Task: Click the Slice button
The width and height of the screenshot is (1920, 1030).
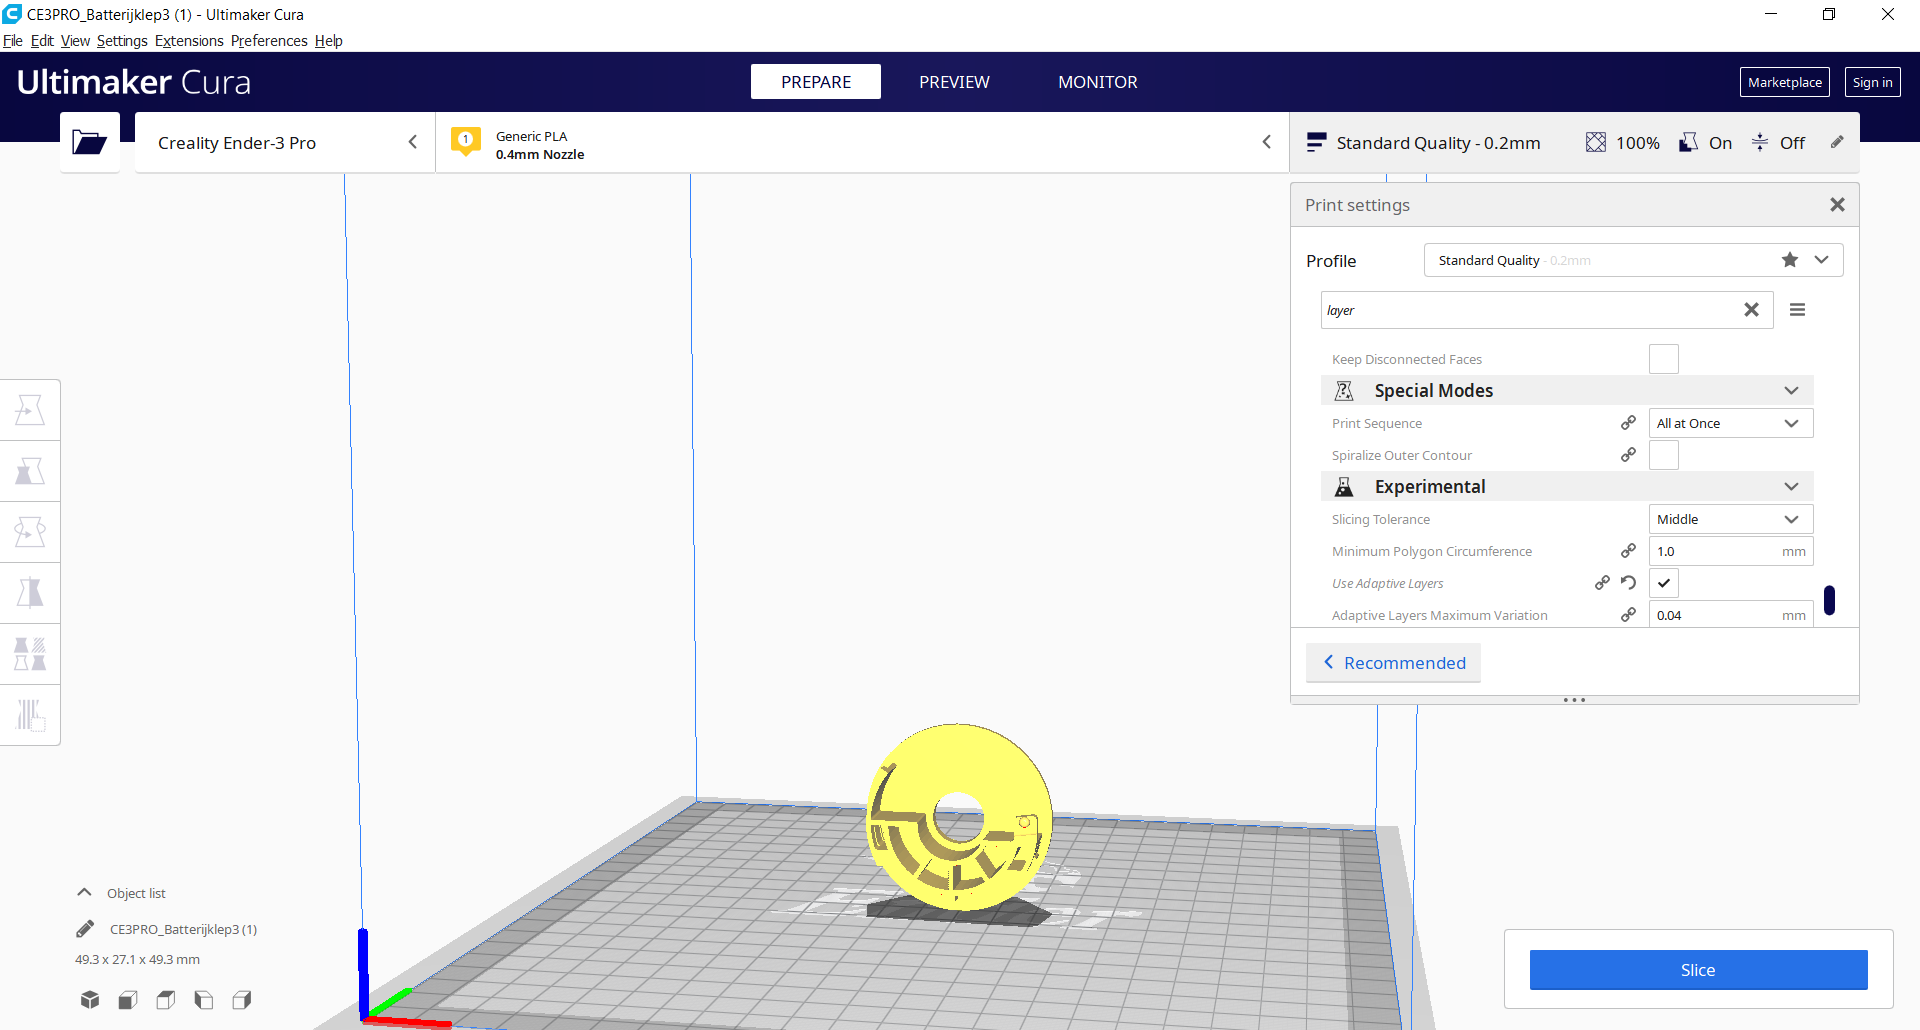Action: coord(1698,970)
